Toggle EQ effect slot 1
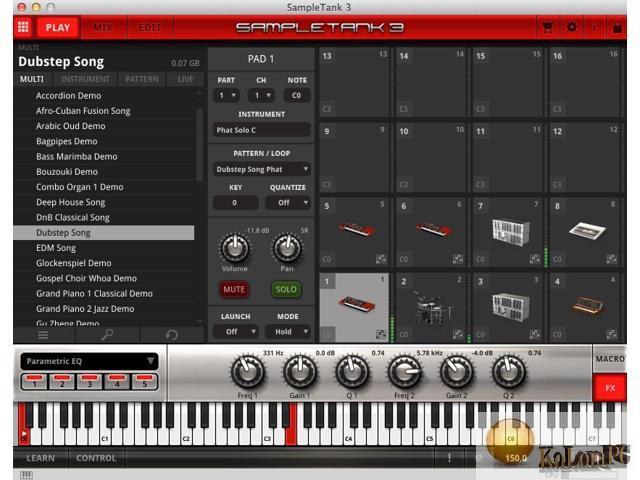 click(34, 381)
